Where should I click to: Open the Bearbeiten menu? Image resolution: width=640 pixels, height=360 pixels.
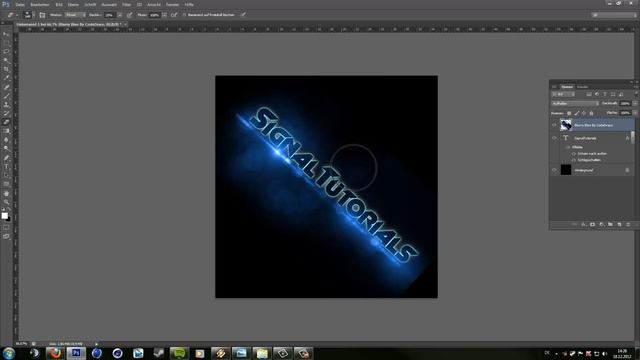pyautogui.click(x=40, y=4)
